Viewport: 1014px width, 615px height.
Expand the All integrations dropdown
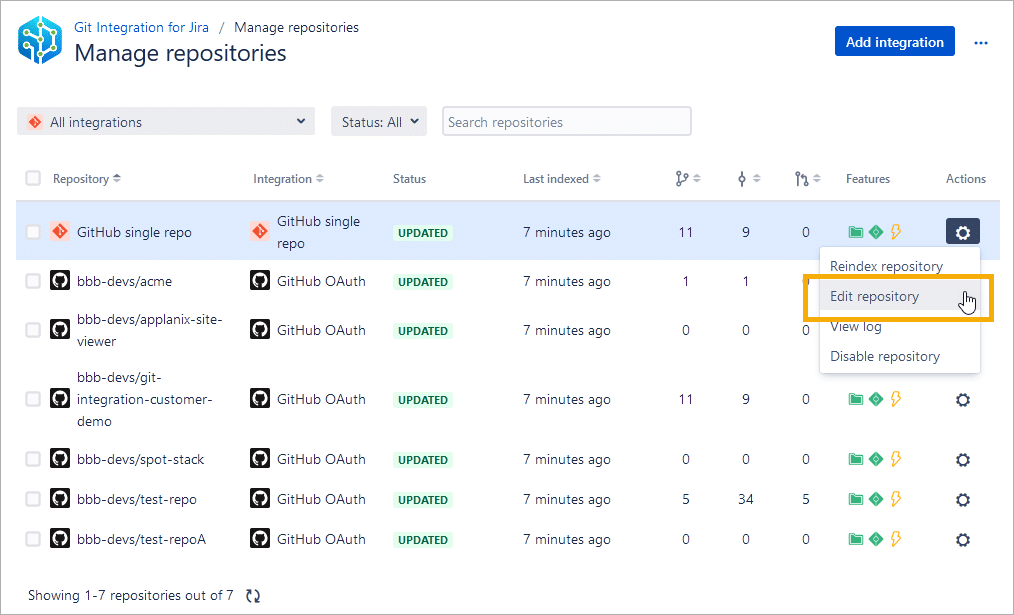point(166,122)
